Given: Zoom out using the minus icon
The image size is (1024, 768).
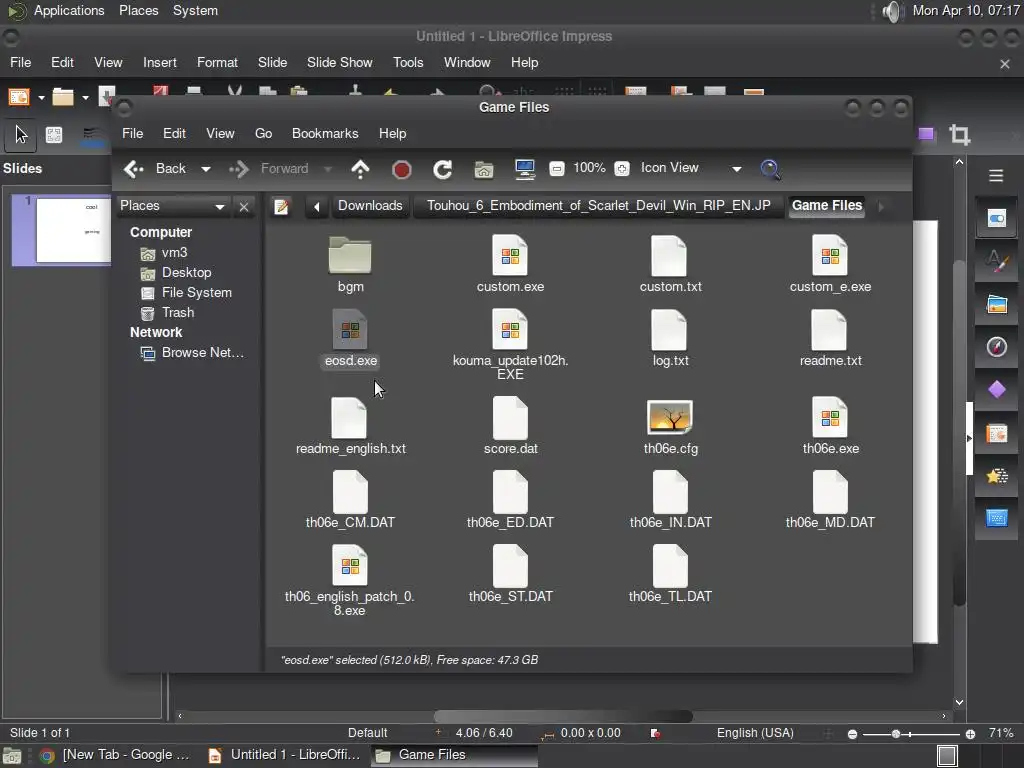Looking at the screenshot, I should click(x=556, y=169).
